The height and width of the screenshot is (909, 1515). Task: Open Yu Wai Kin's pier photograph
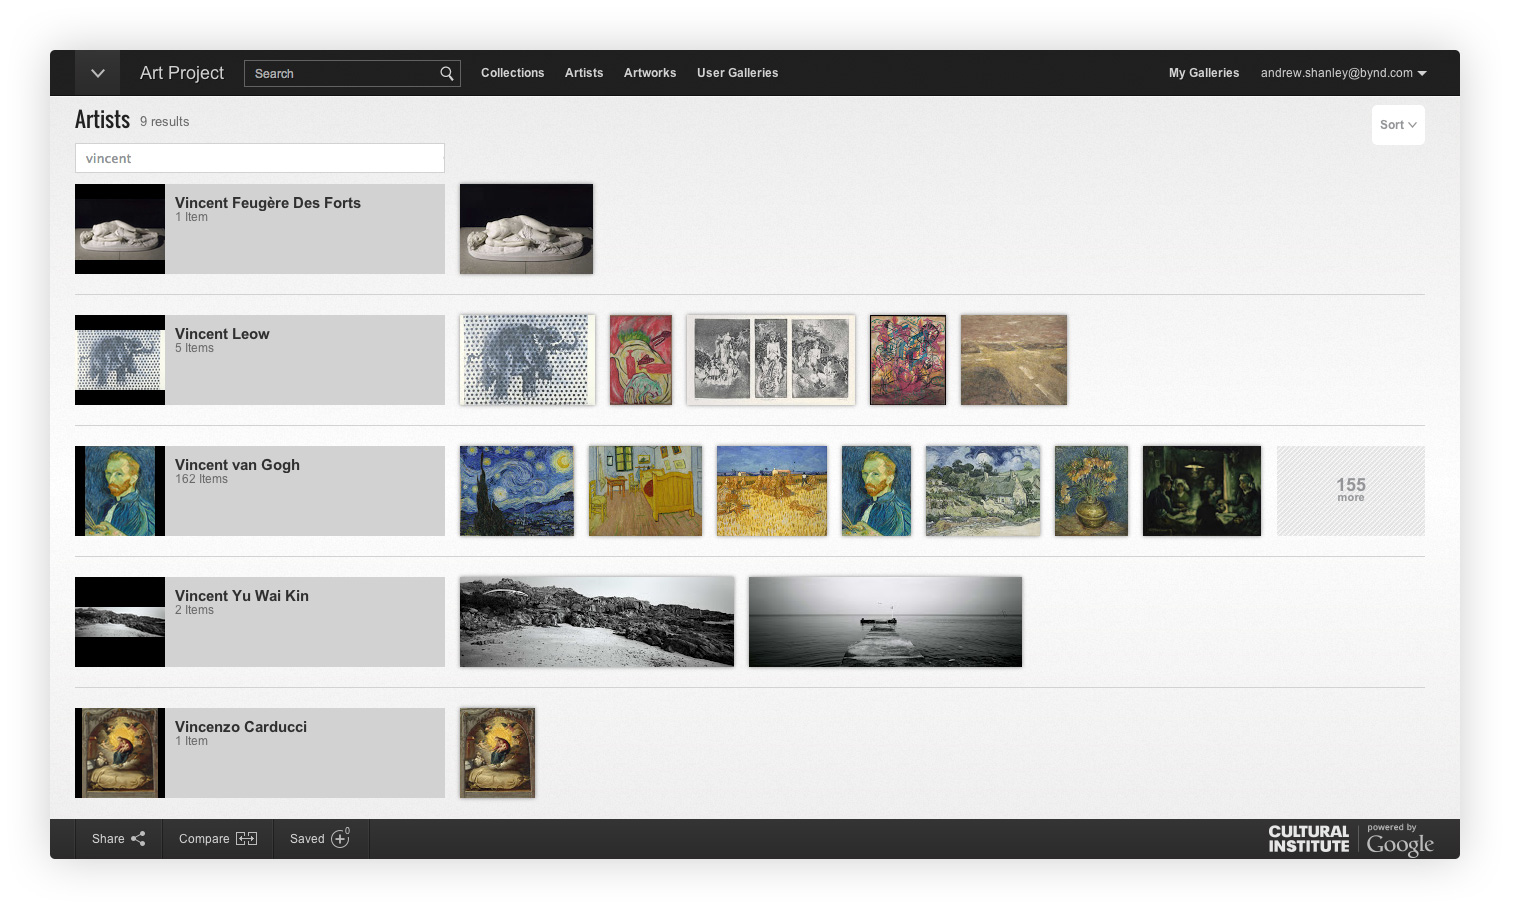coord(885,622)
